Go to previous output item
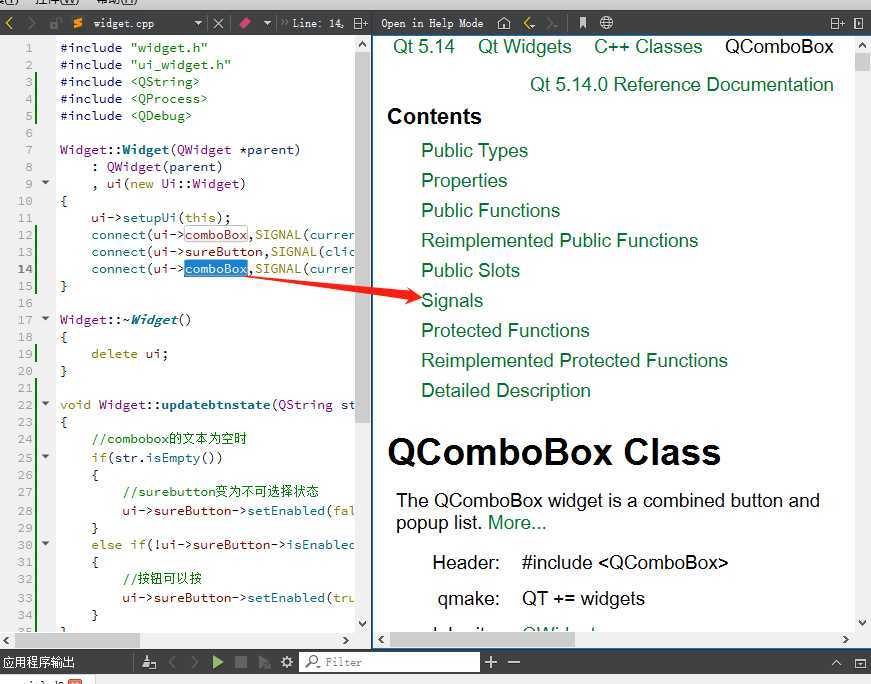Viewport: 871px width, 684px height. pos(173,662)
